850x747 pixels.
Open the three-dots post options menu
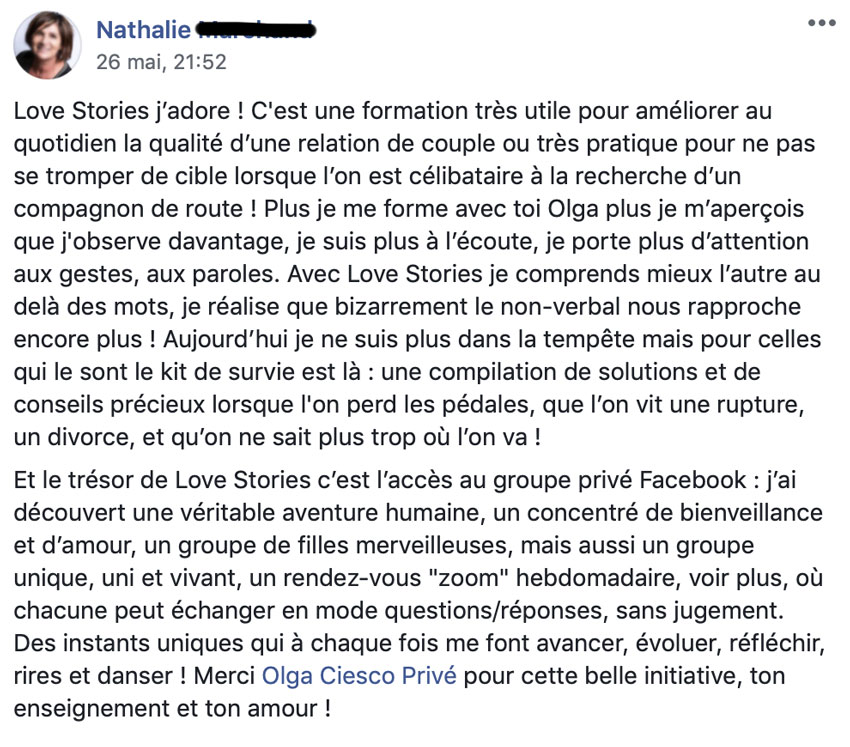click(x=821, y=23)
